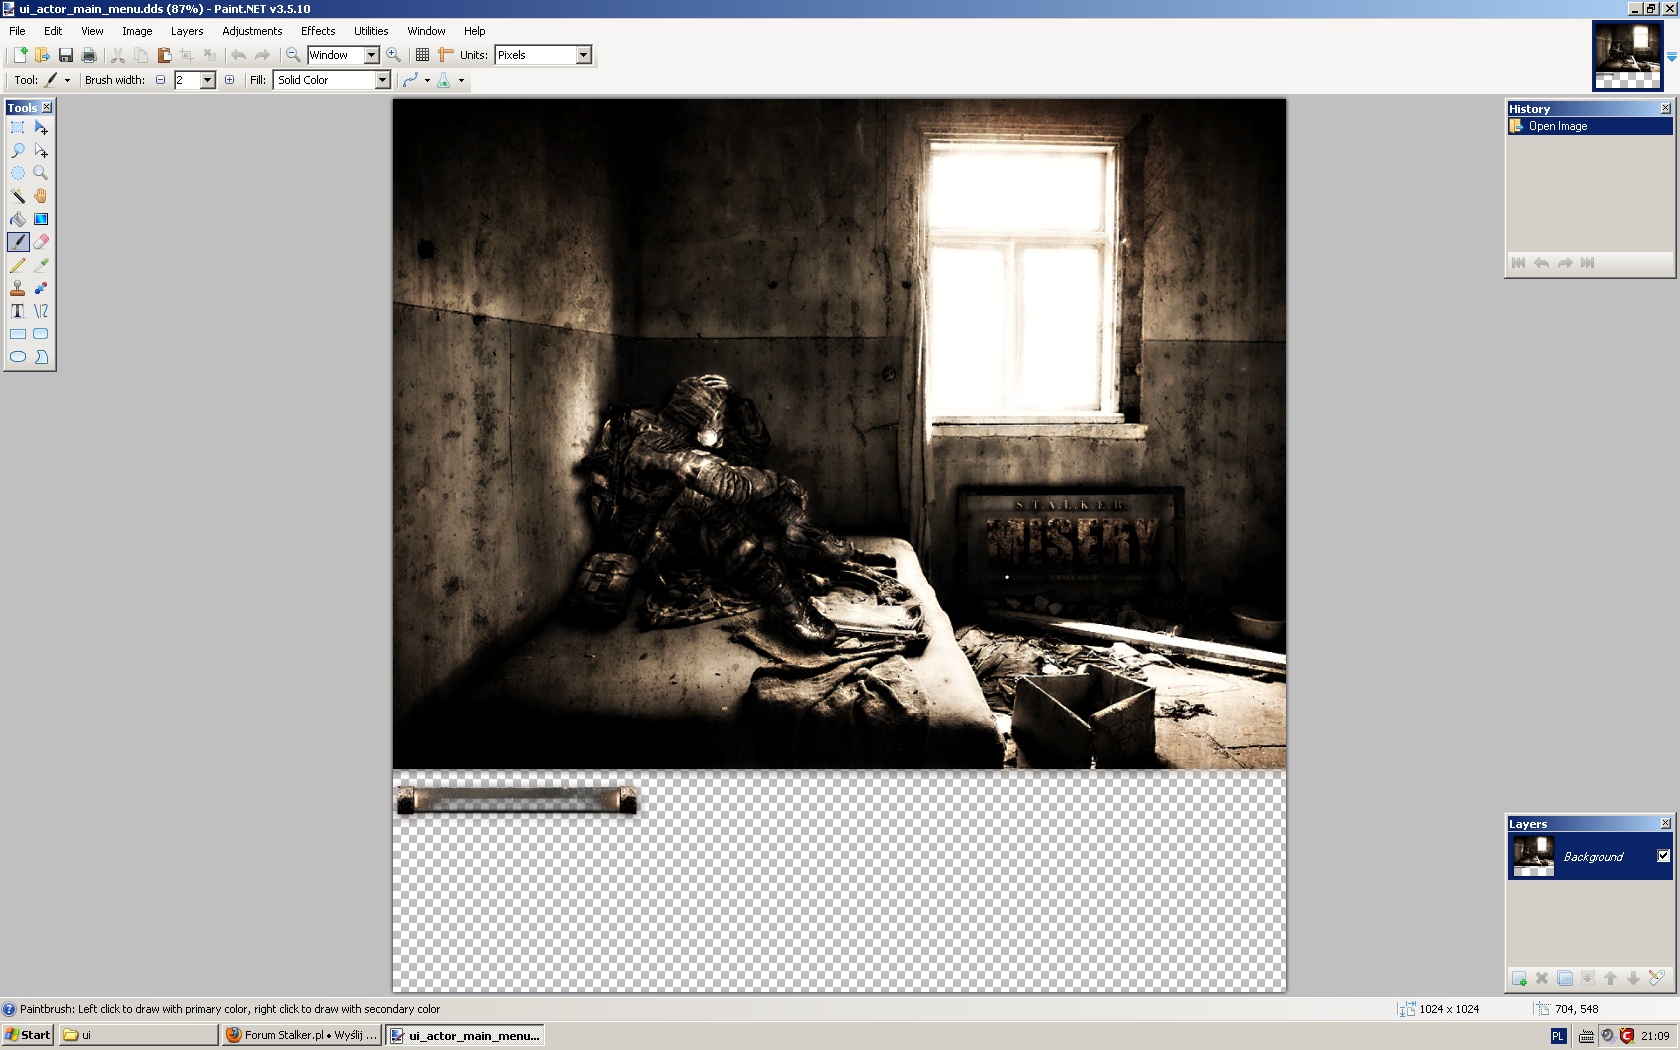Decrease brush width with minus button
This screenshot has height=1050, width=1680.
[x=160, y=80]
